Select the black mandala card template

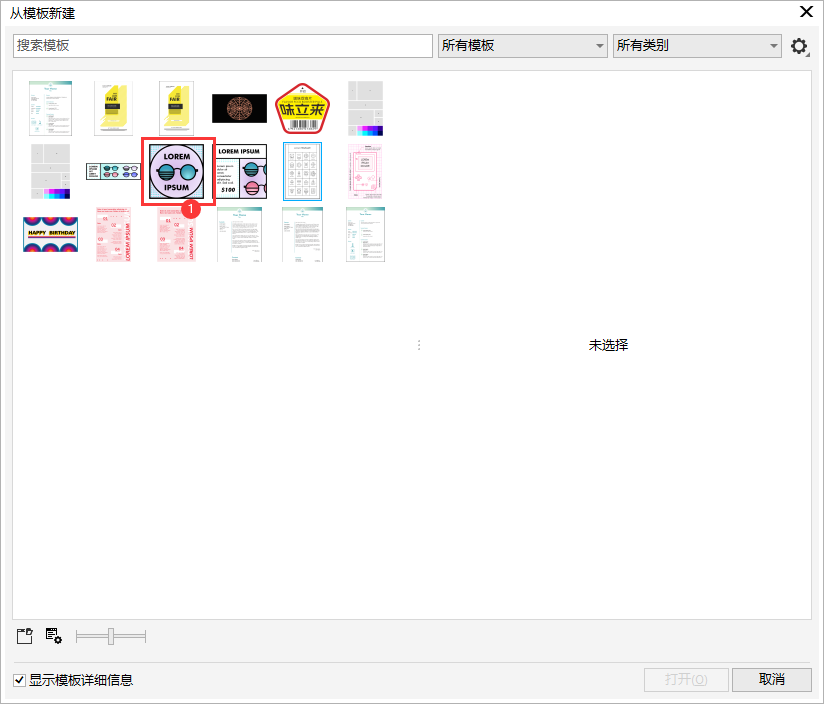[x=239, y=107]
